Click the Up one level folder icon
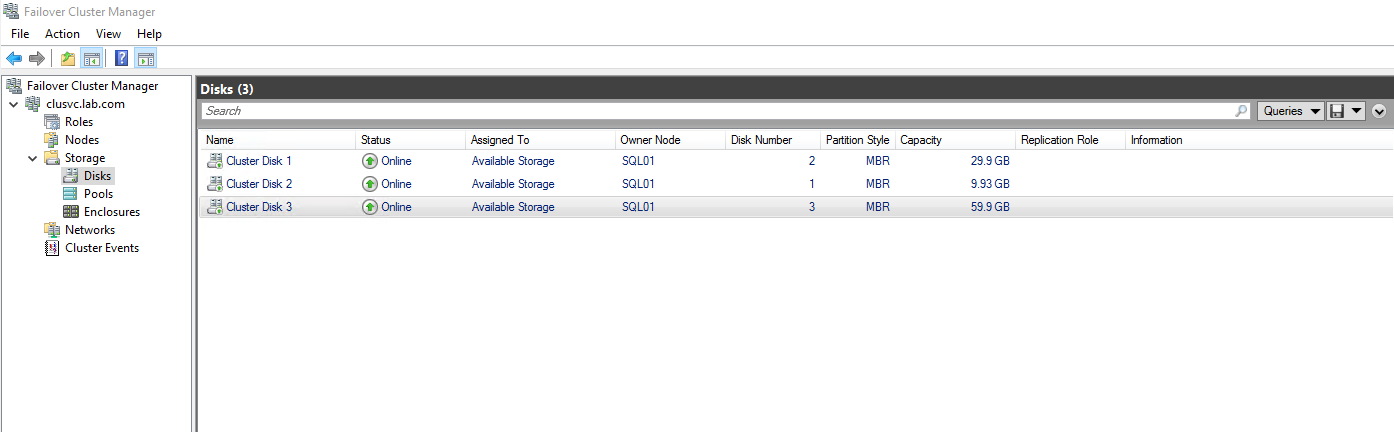This screenshot has width=1394, height=432. pos(68,58)
